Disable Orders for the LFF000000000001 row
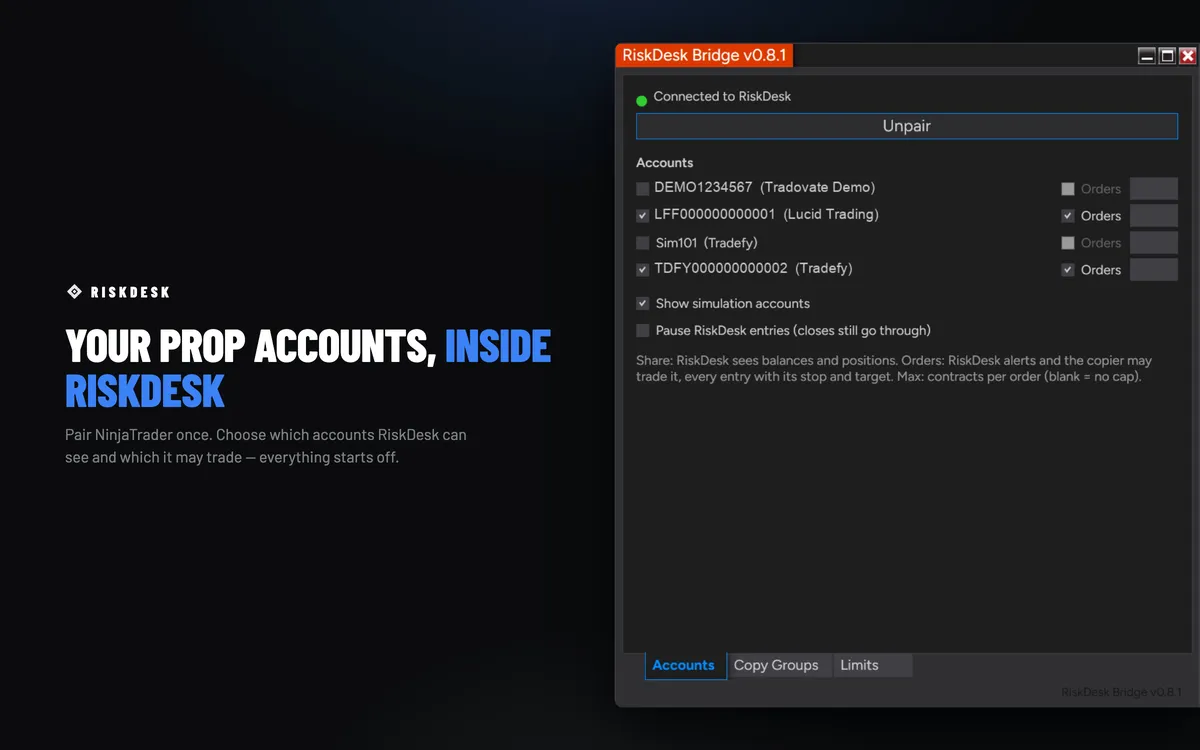The height and width of the screenshot is (750, 1200). pyautogui.click(x=1068, y=216)
